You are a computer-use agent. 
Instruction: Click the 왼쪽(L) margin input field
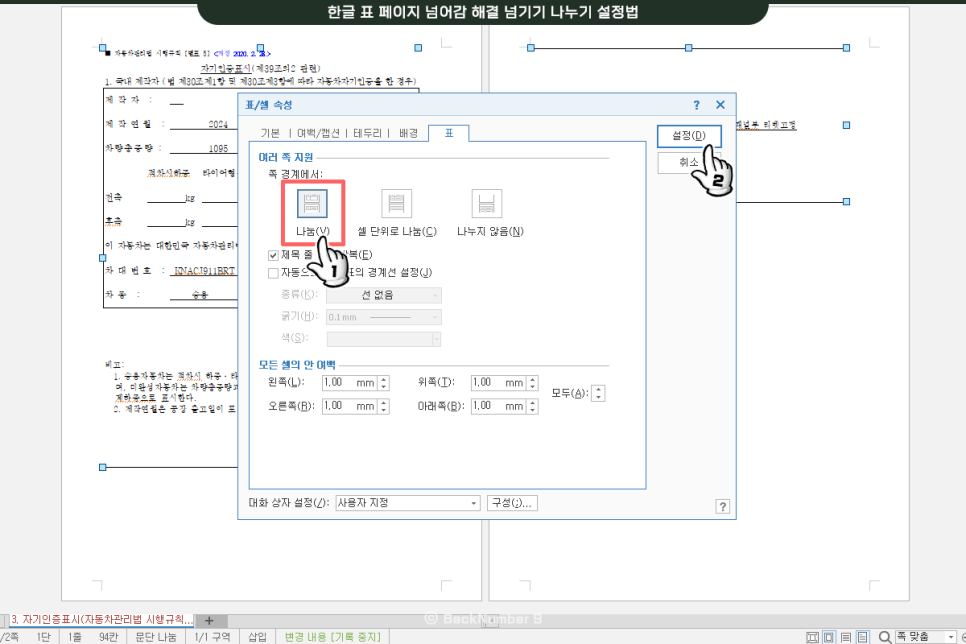coord(349,383)
